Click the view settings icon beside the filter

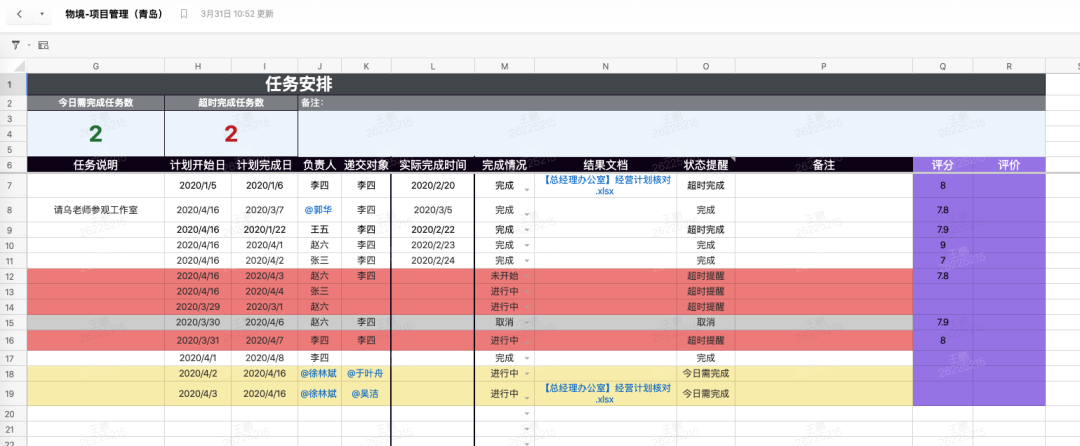43,45
